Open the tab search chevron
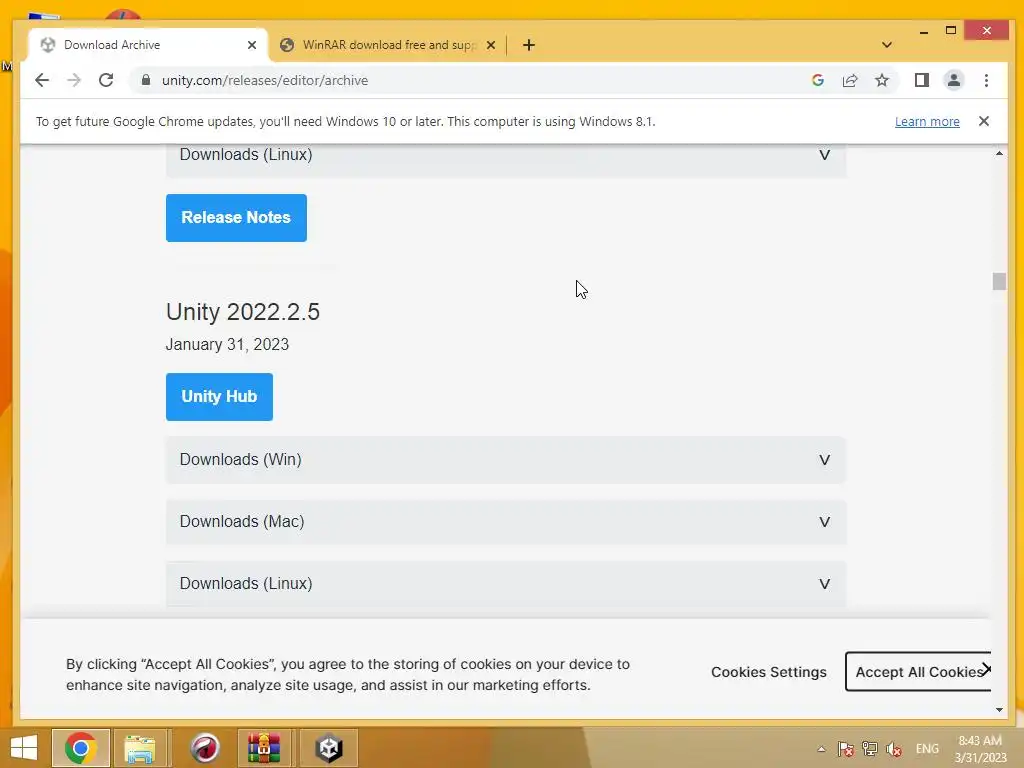Screen dimensions: 1024x768 (x=886, y=45)
